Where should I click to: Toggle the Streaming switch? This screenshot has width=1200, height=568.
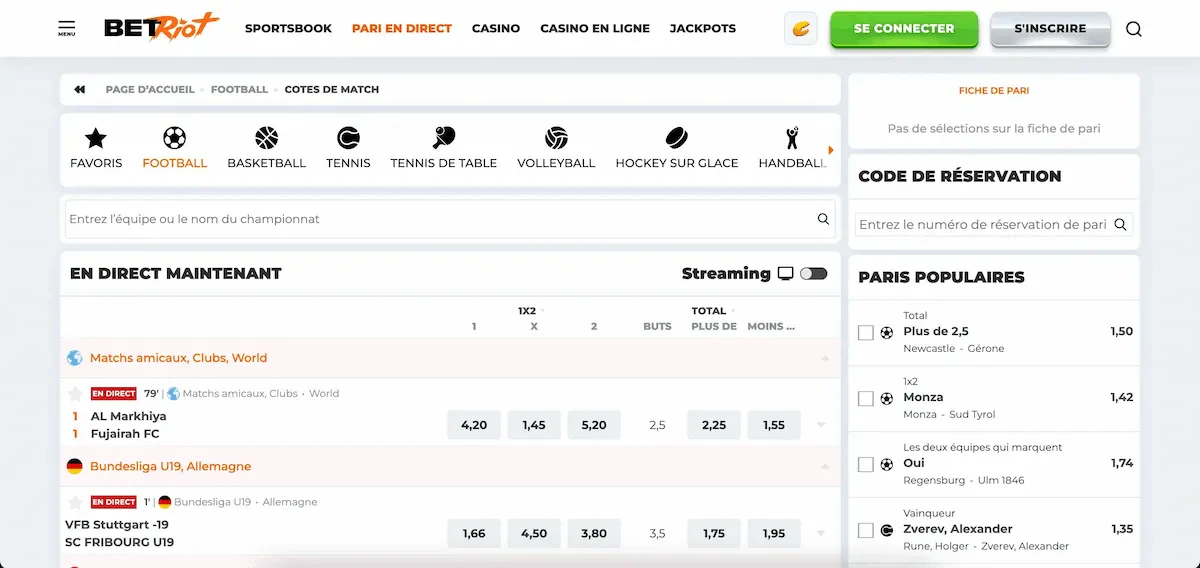813,273
